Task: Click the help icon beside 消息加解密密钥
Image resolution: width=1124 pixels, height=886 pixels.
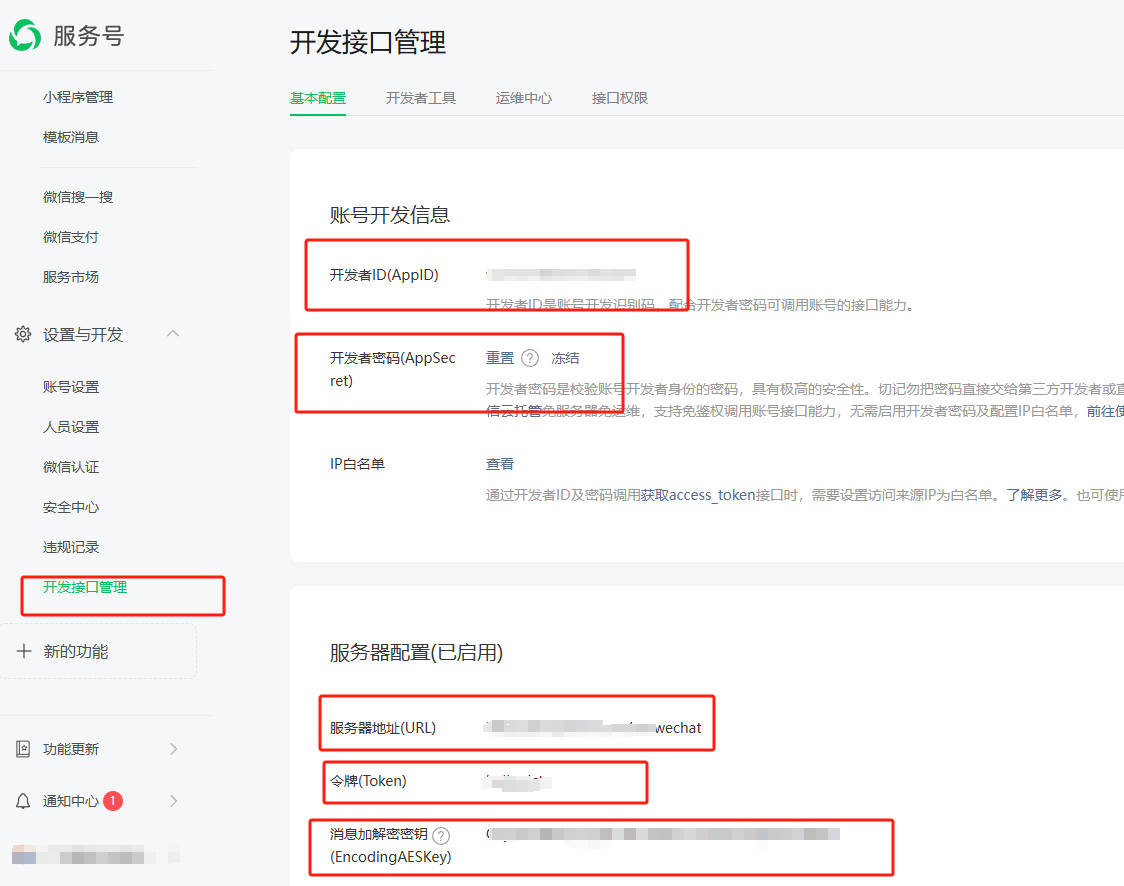Action: [442, 835]
